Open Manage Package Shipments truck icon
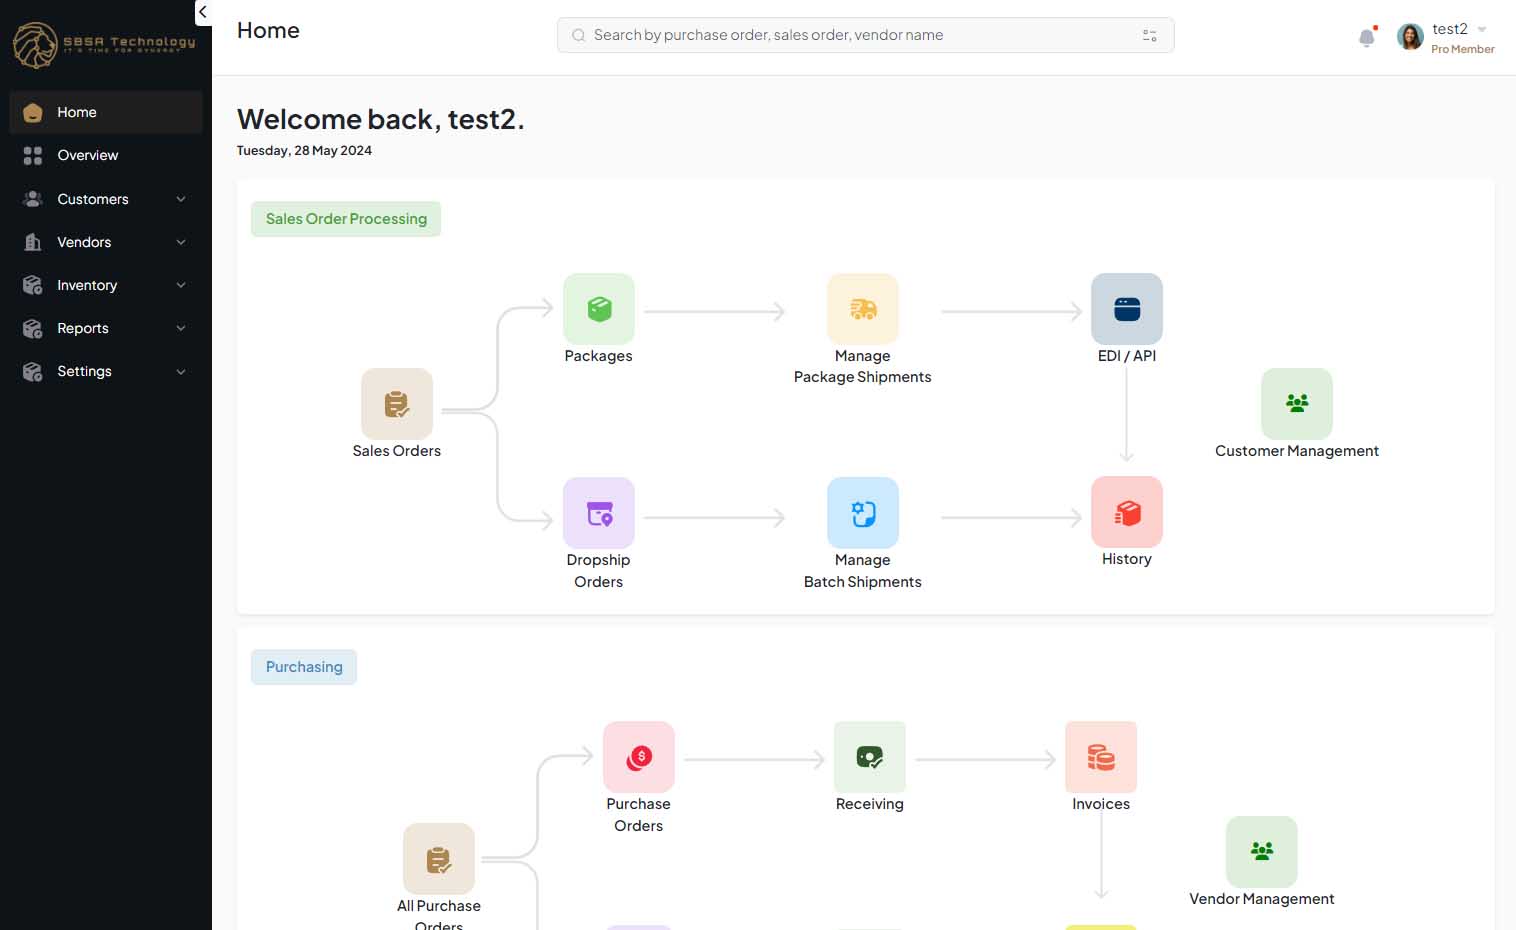1516x930 pixels. click(x=863, y=309)
